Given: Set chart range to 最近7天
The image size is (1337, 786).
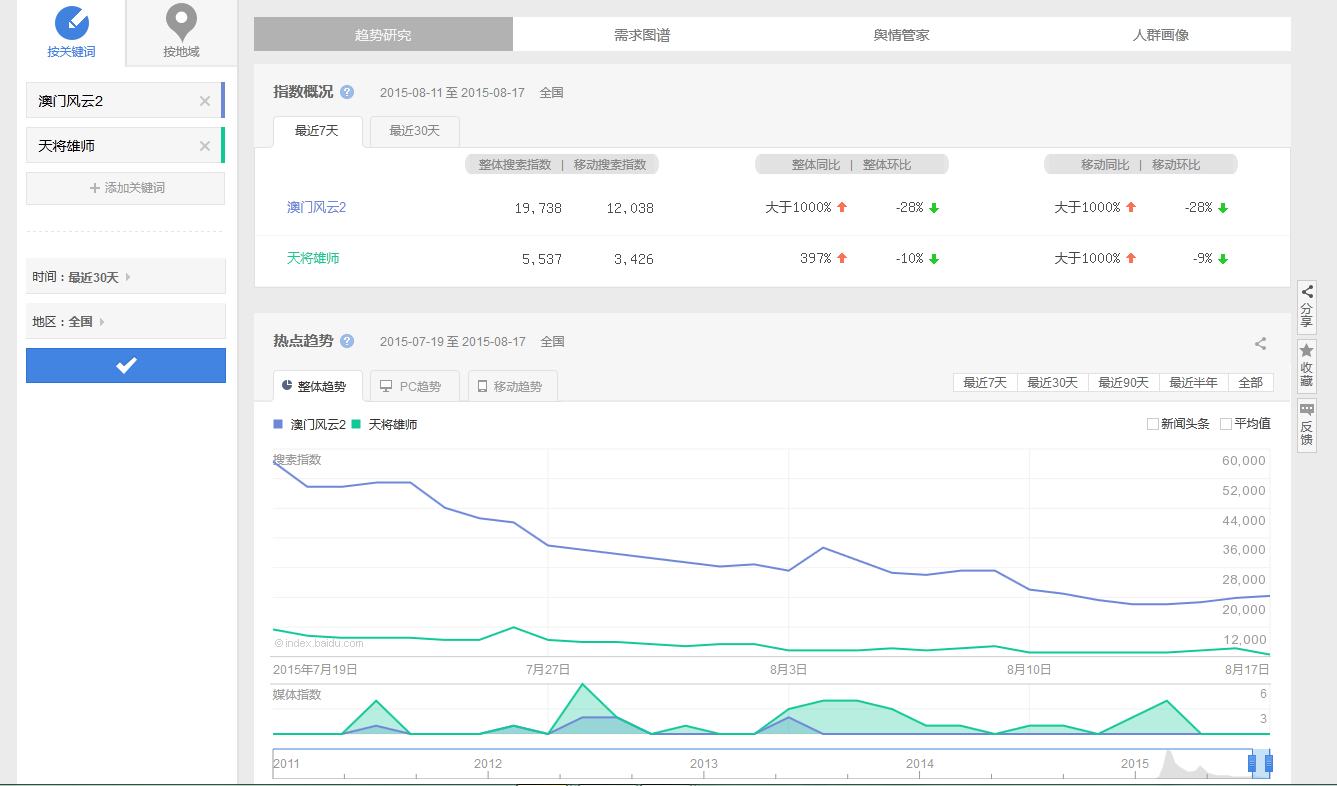Looking at the screenshot, I should pos(985,383).
